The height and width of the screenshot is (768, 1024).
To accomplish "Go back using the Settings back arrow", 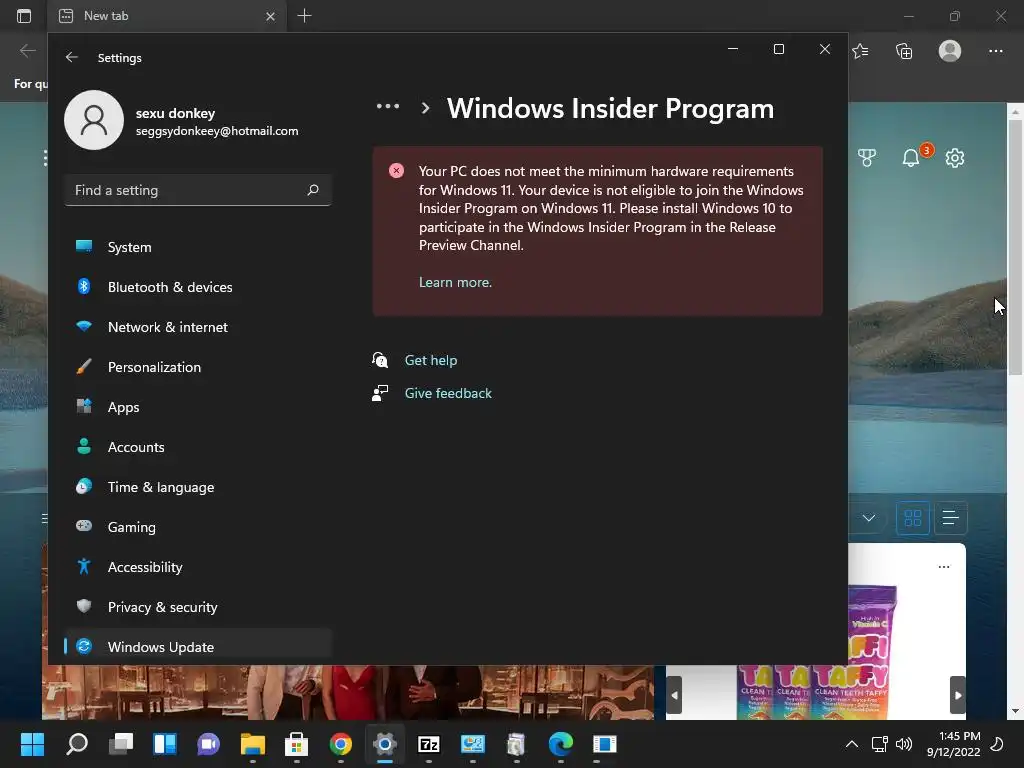I will 72,57.
